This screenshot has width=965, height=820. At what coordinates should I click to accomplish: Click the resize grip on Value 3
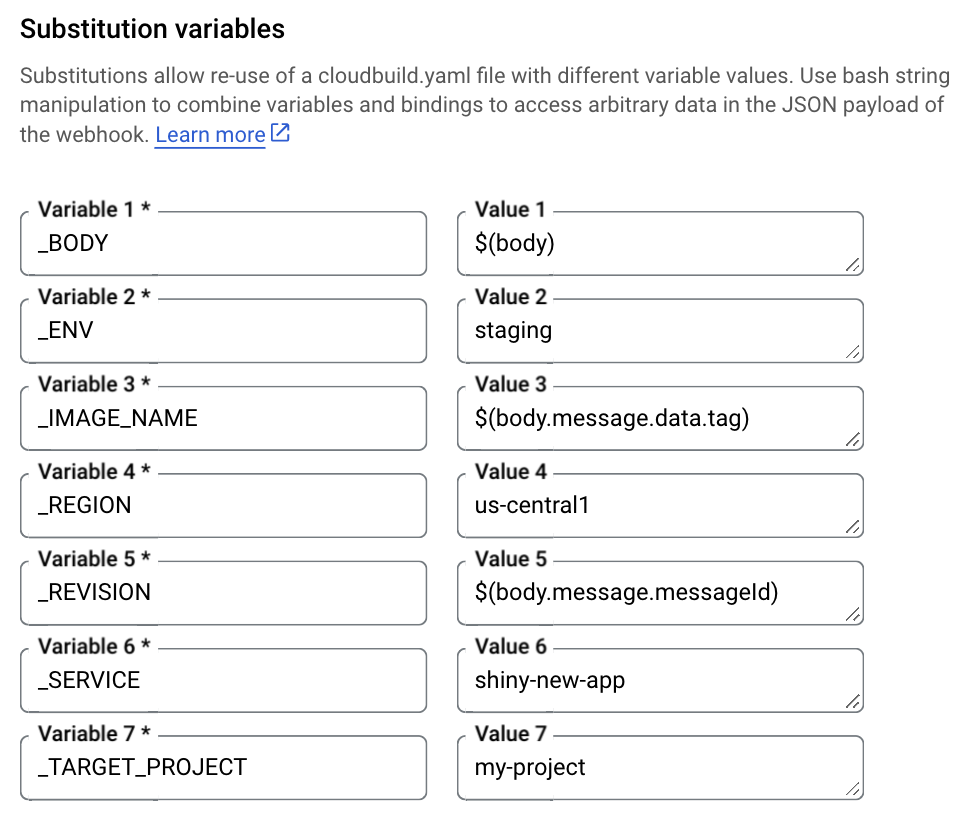click(x=851, y=440)
